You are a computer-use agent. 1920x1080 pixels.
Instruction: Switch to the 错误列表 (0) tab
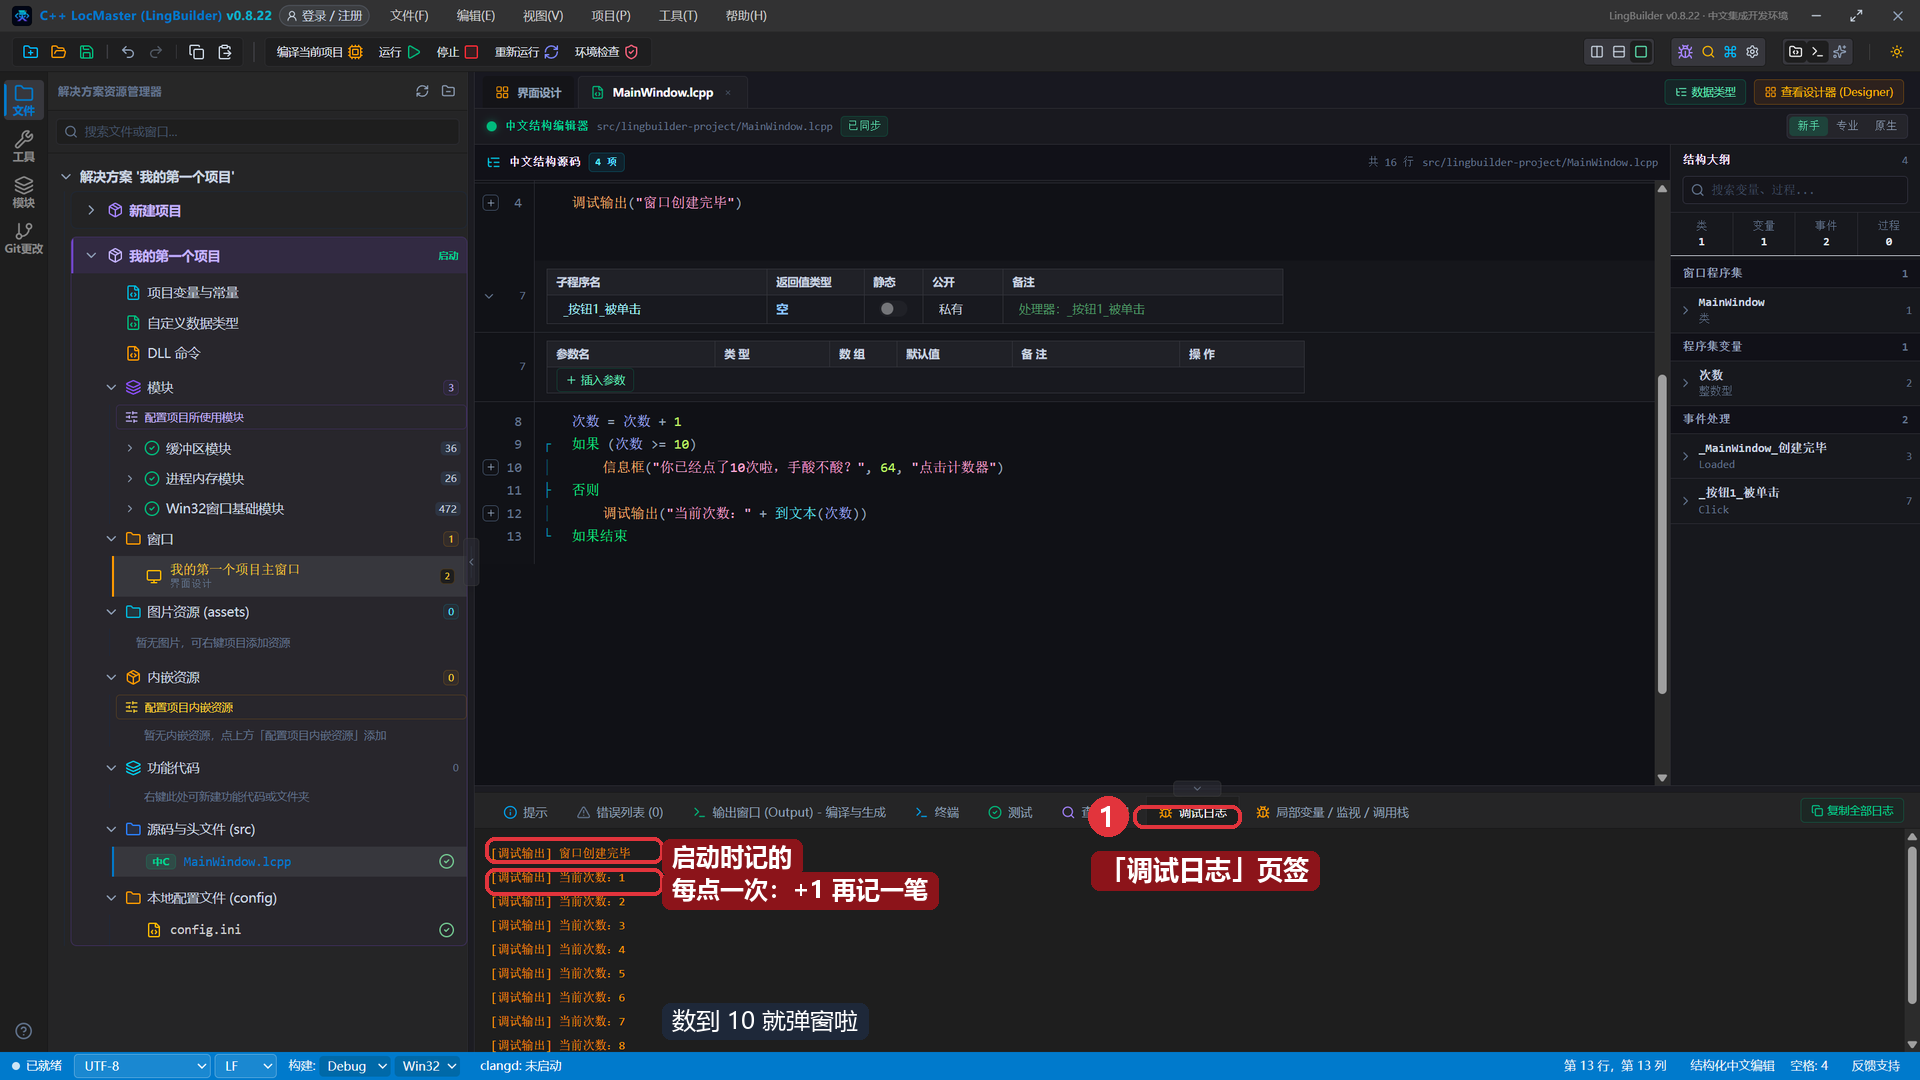(620, 813)
